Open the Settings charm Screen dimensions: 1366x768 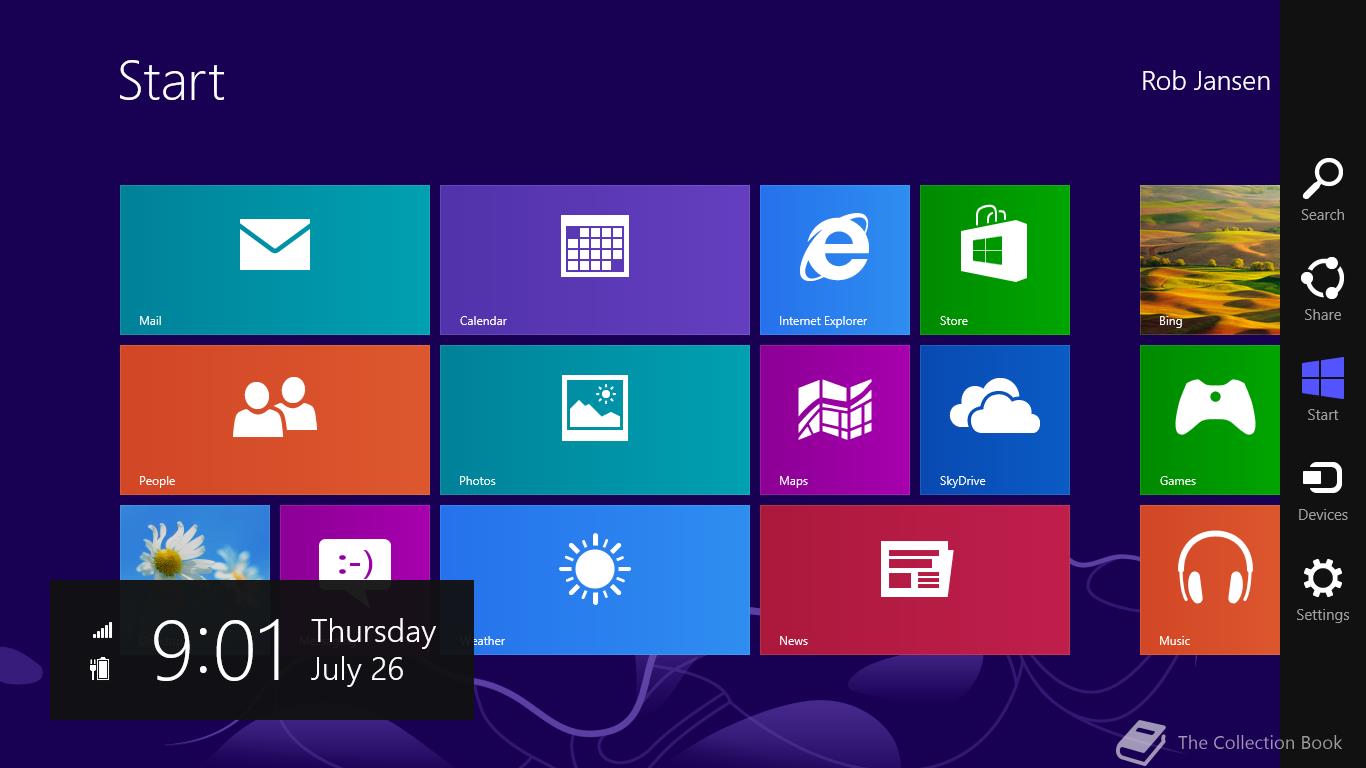(x=1322, y=590)
